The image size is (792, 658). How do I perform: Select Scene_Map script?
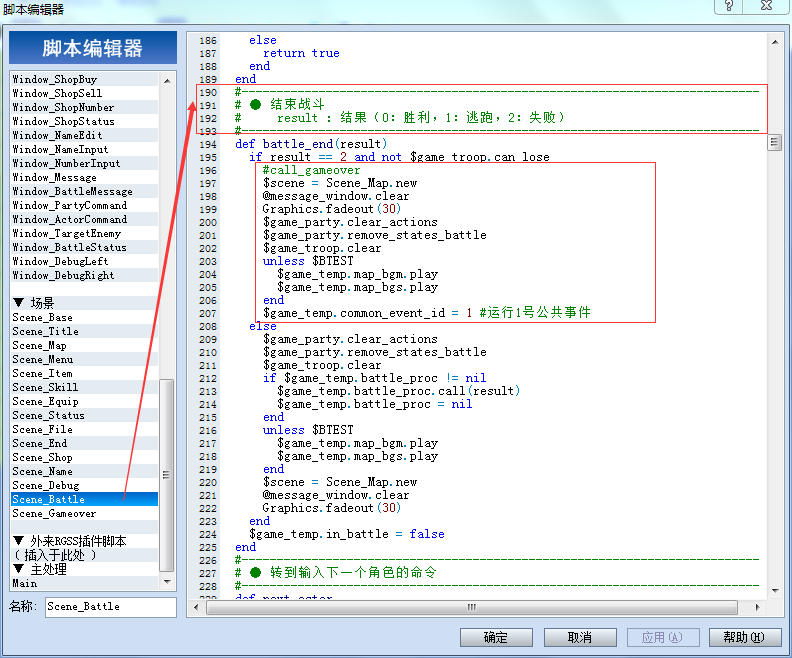tap(85, 346)
